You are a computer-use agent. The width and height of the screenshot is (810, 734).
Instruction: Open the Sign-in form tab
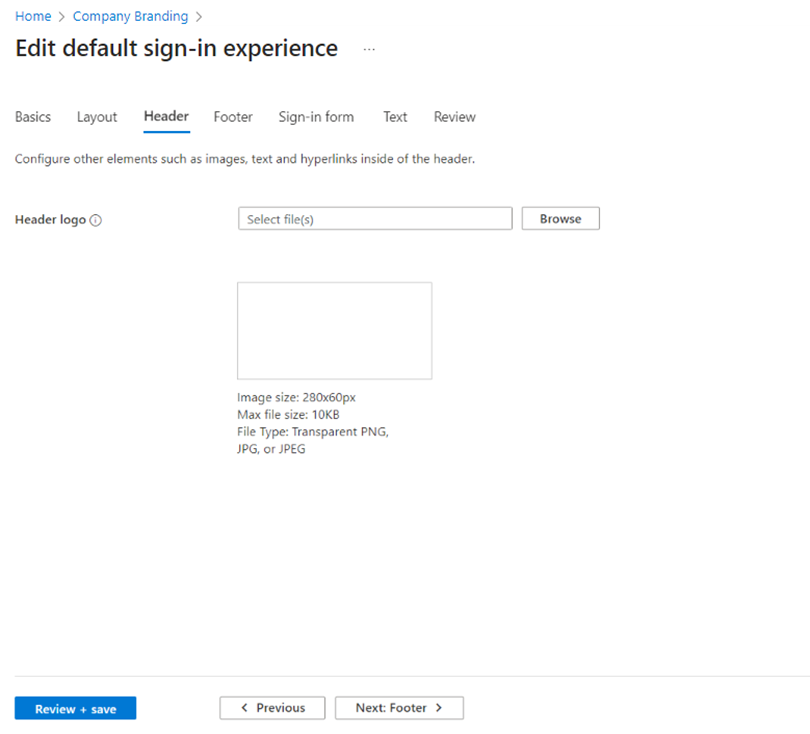click(315, 117)
